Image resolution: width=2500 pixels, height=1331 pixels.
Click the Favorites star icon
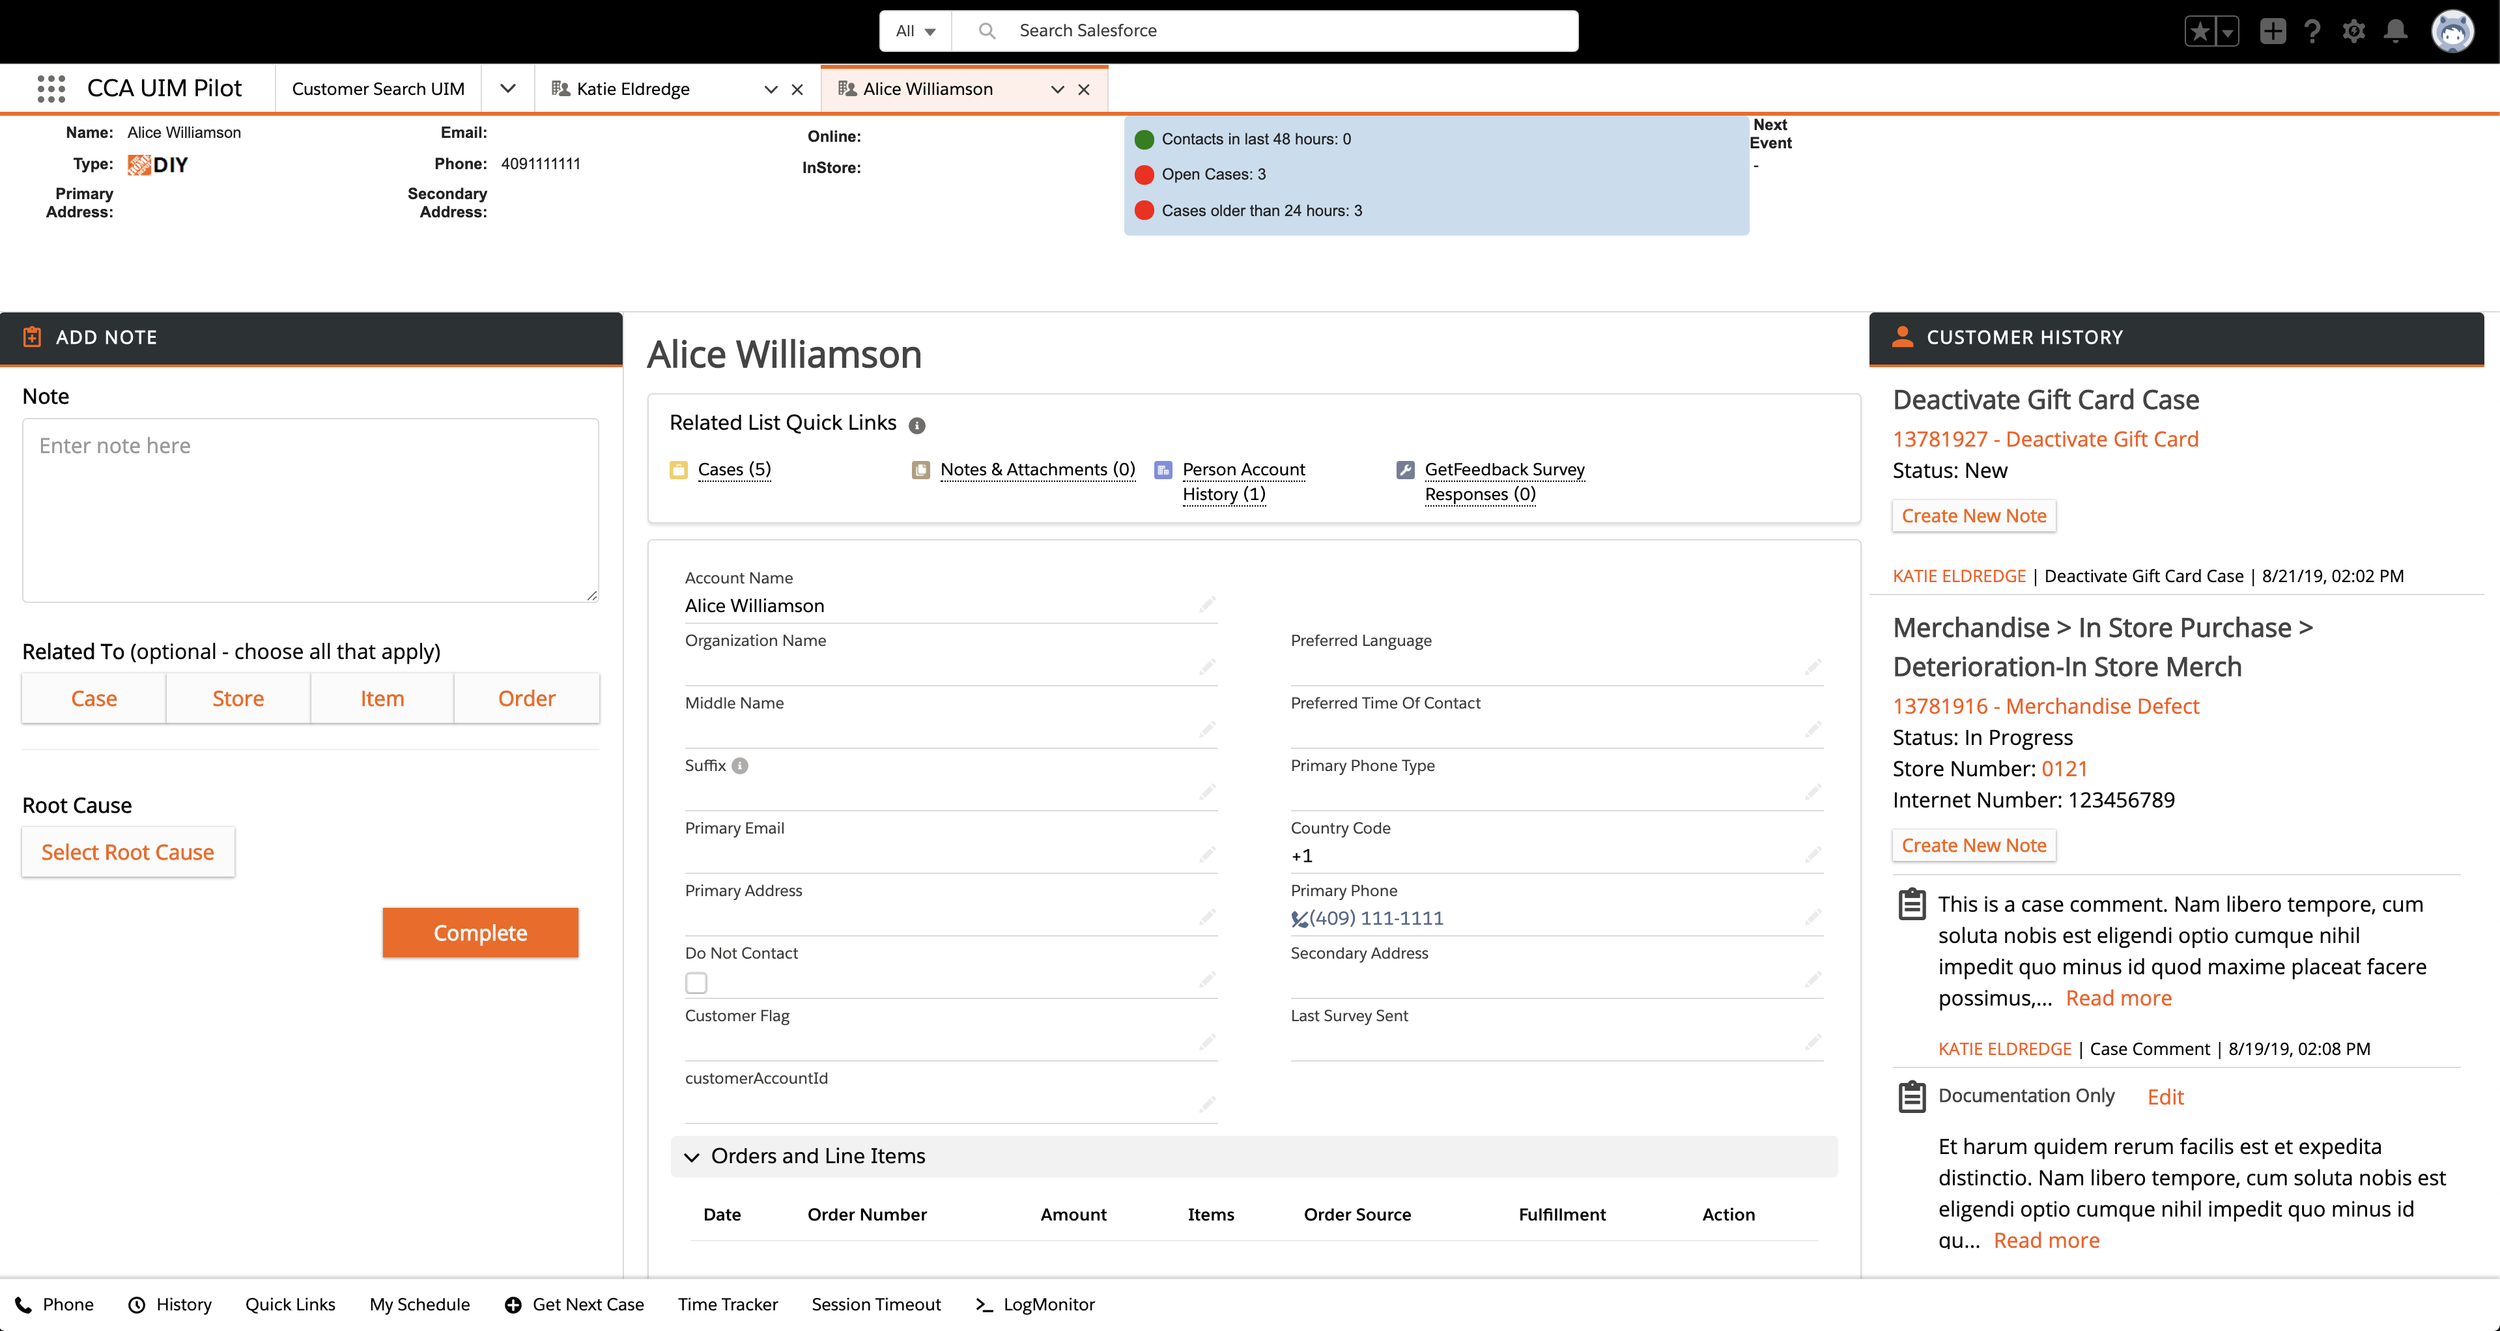pos(2200,31)
